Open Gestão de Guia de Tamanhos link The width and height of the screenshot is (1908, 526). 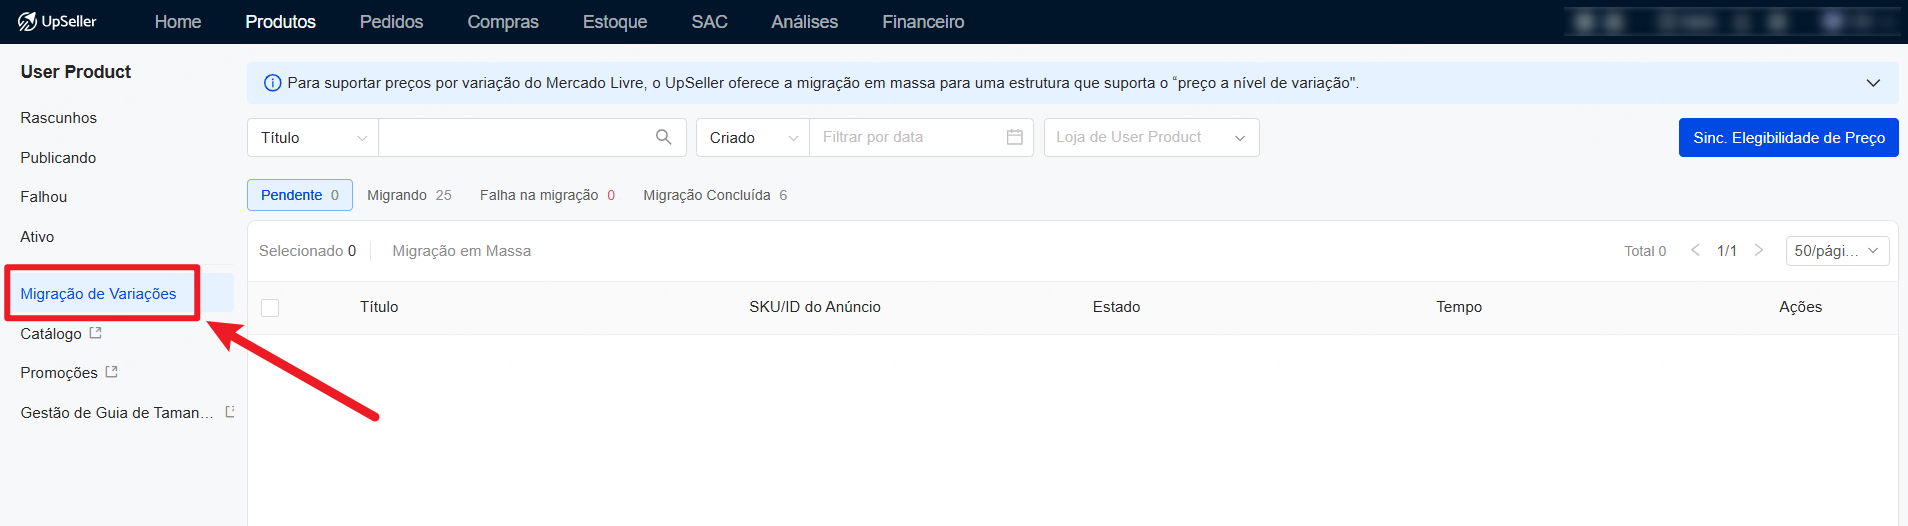(x=117, y=413)
